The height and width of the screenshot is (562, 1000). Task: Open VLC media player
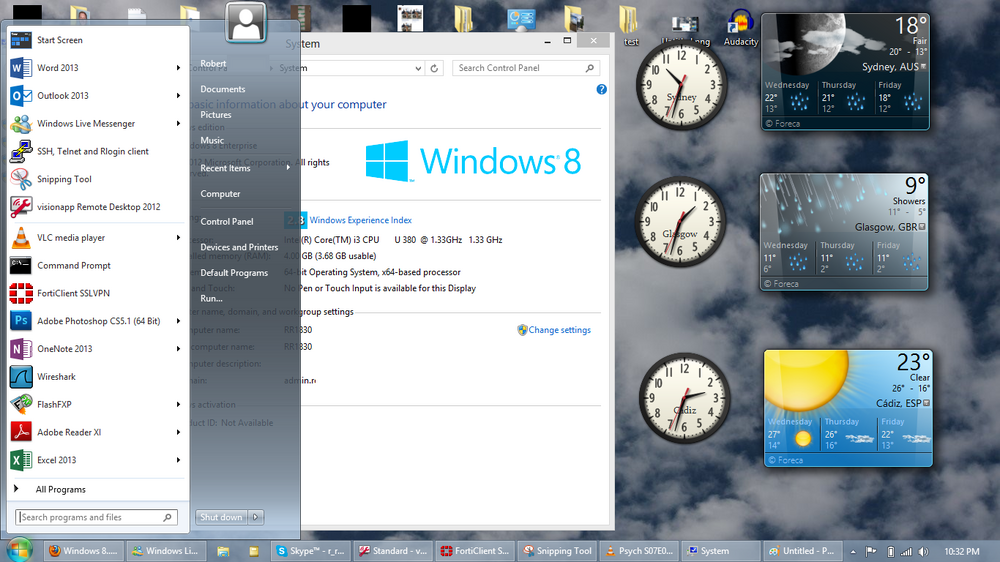tap(96, 237)
